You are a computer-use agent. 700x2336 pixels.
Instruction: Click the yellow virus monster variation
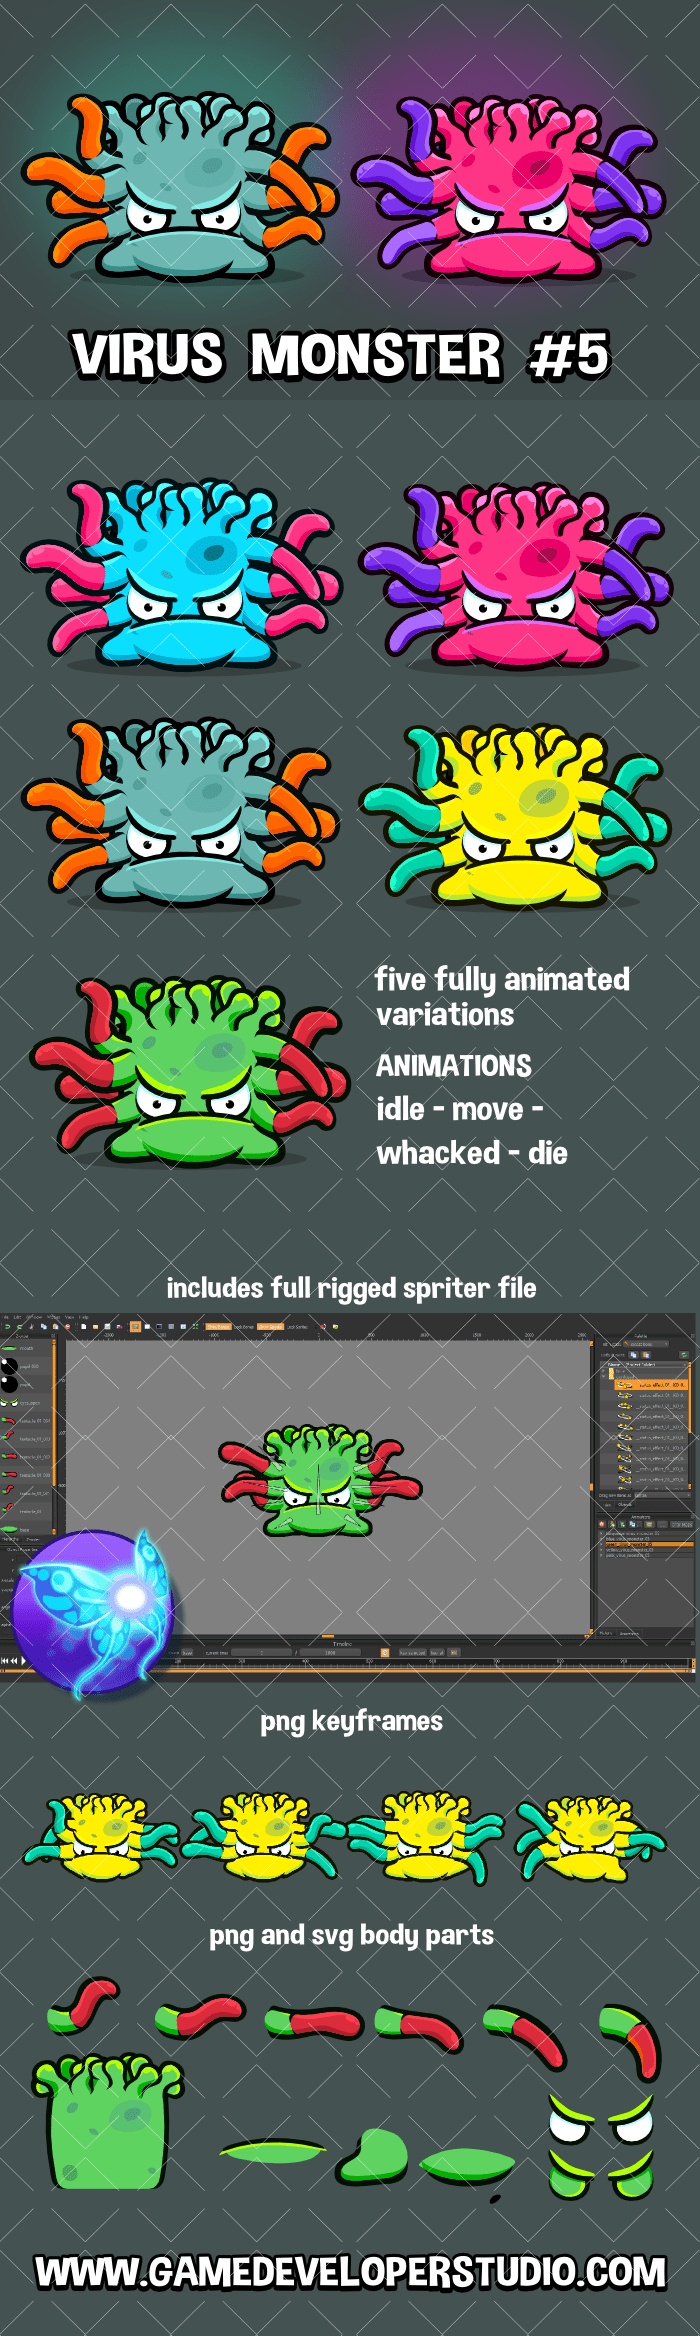coord(516,815)
